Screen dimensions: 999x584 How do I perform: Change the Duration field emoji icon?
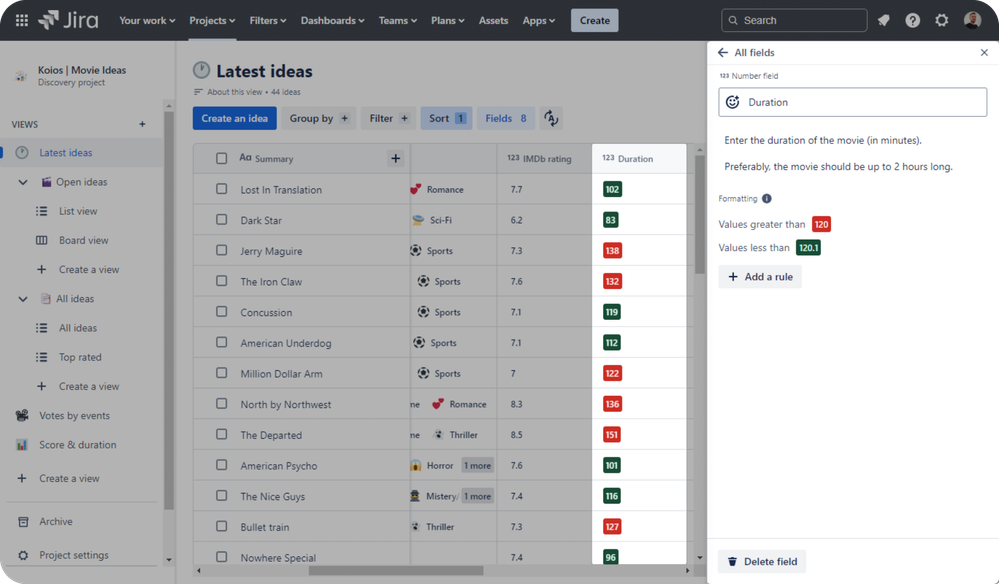(x=733, y=102)
